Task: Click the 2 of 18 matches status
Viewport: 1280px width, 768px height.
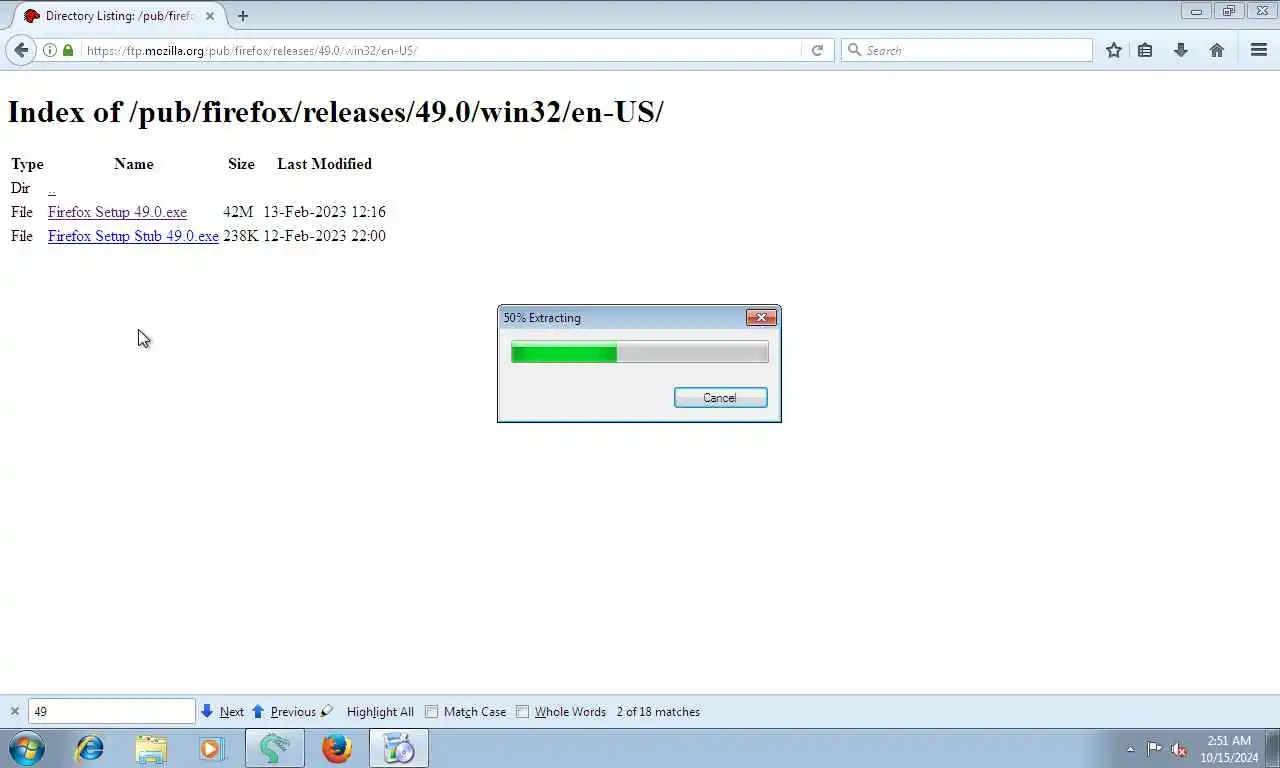Action: (658, 712)
